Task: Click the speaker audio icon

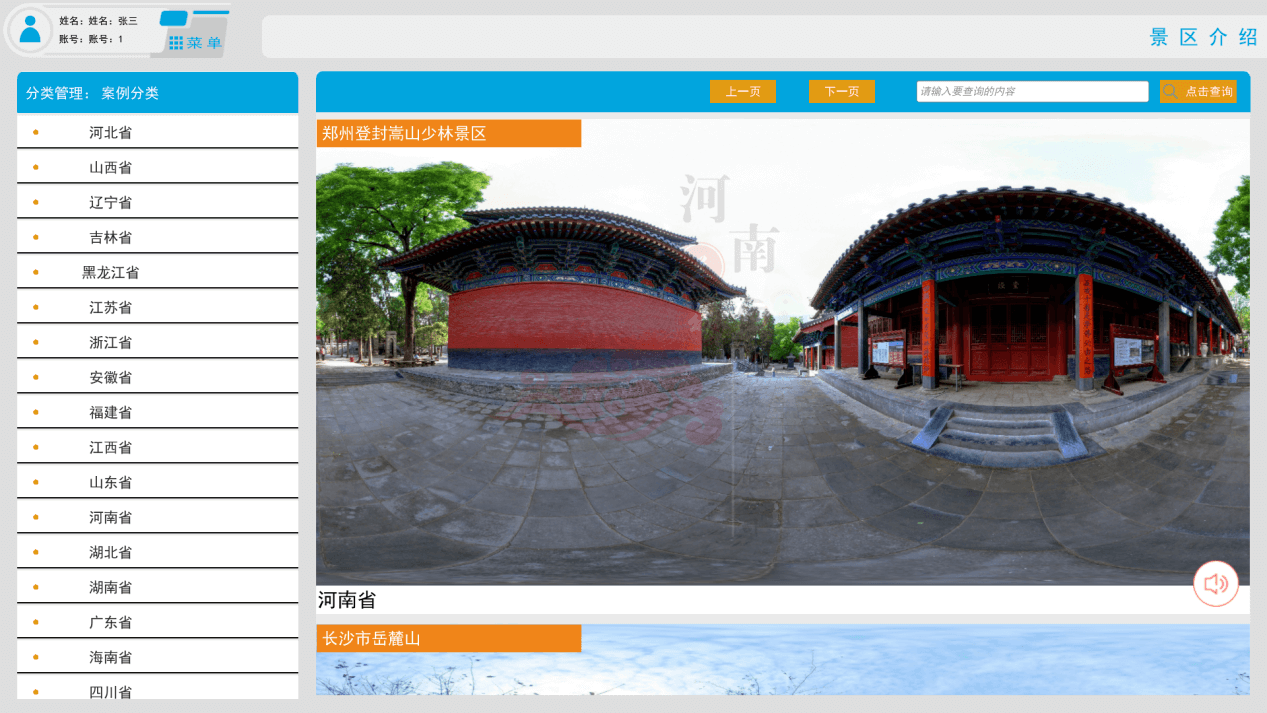Action: 1215,584
